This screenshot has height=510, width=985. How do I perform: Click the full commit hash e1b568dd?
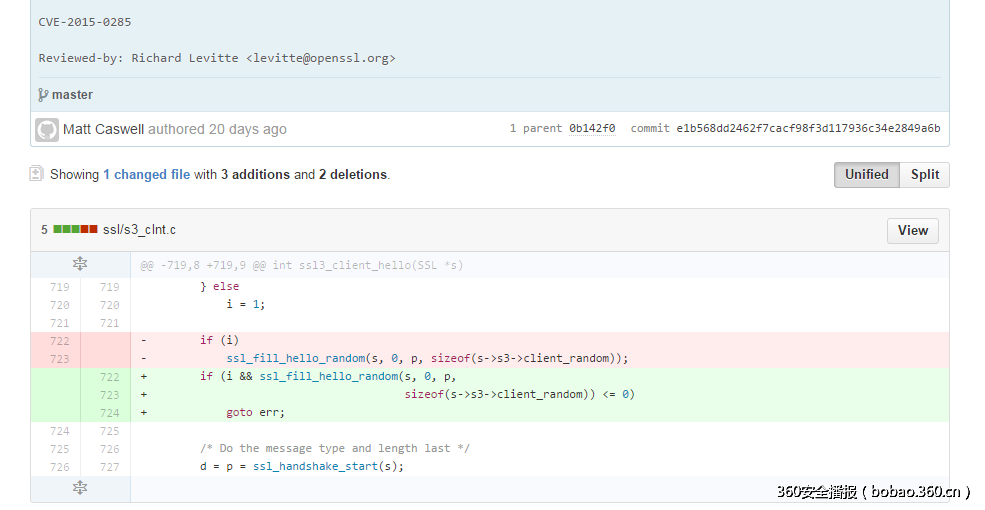pos(808,128)
